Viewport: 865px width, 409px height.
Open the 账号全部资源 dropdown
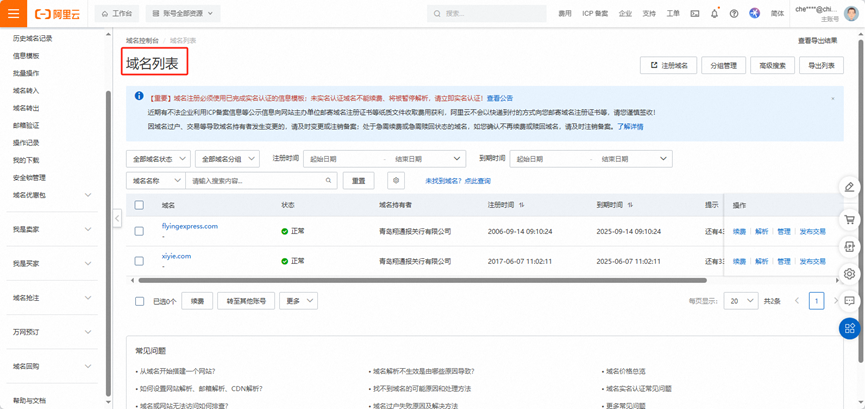[x=183, y=14]
